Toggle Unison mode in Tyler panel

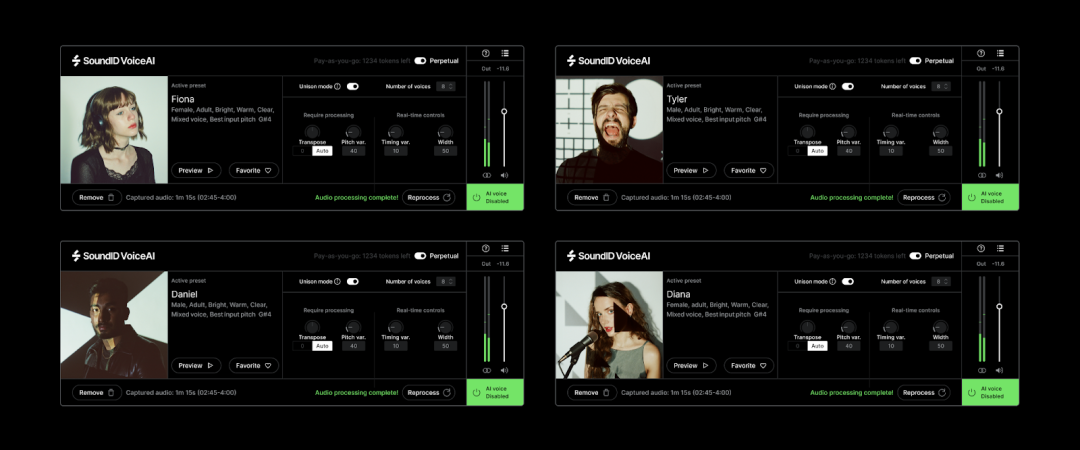(848, 87)
